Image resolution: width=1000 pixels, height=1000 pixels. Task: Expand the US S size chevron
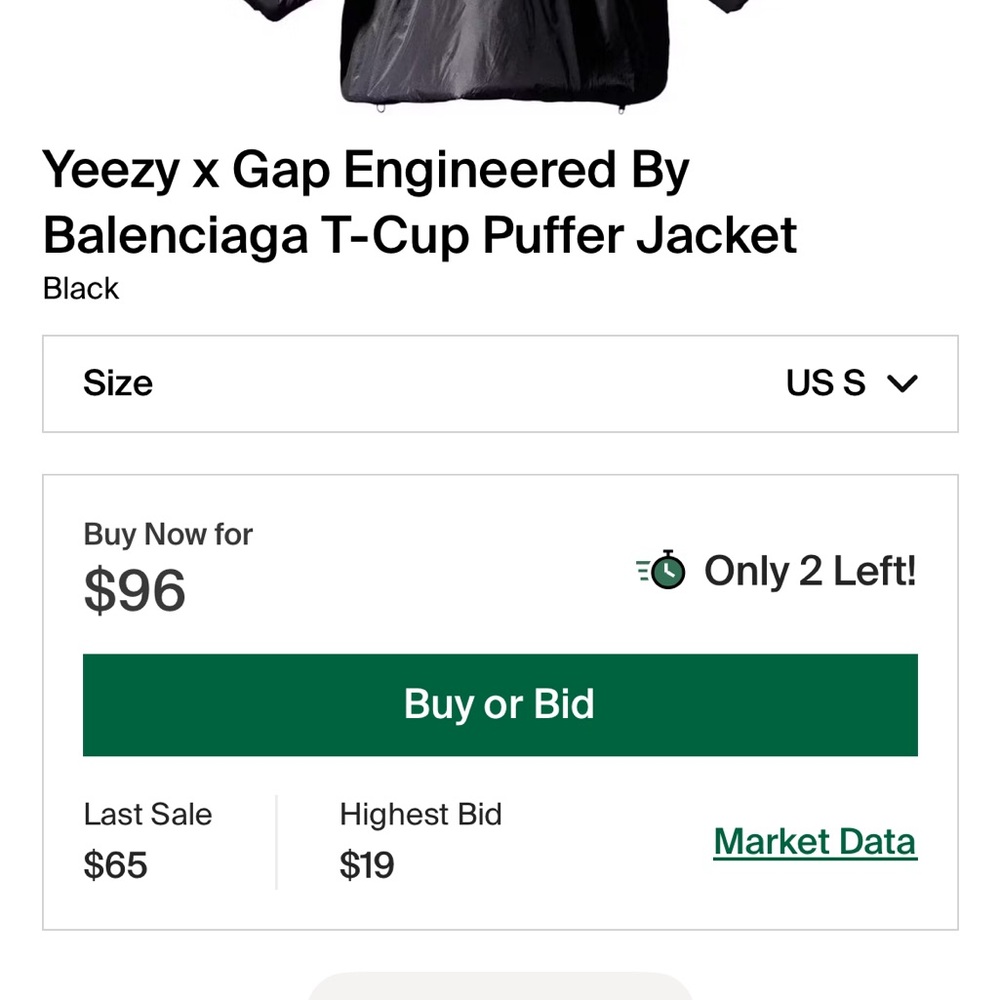point(901,383)
